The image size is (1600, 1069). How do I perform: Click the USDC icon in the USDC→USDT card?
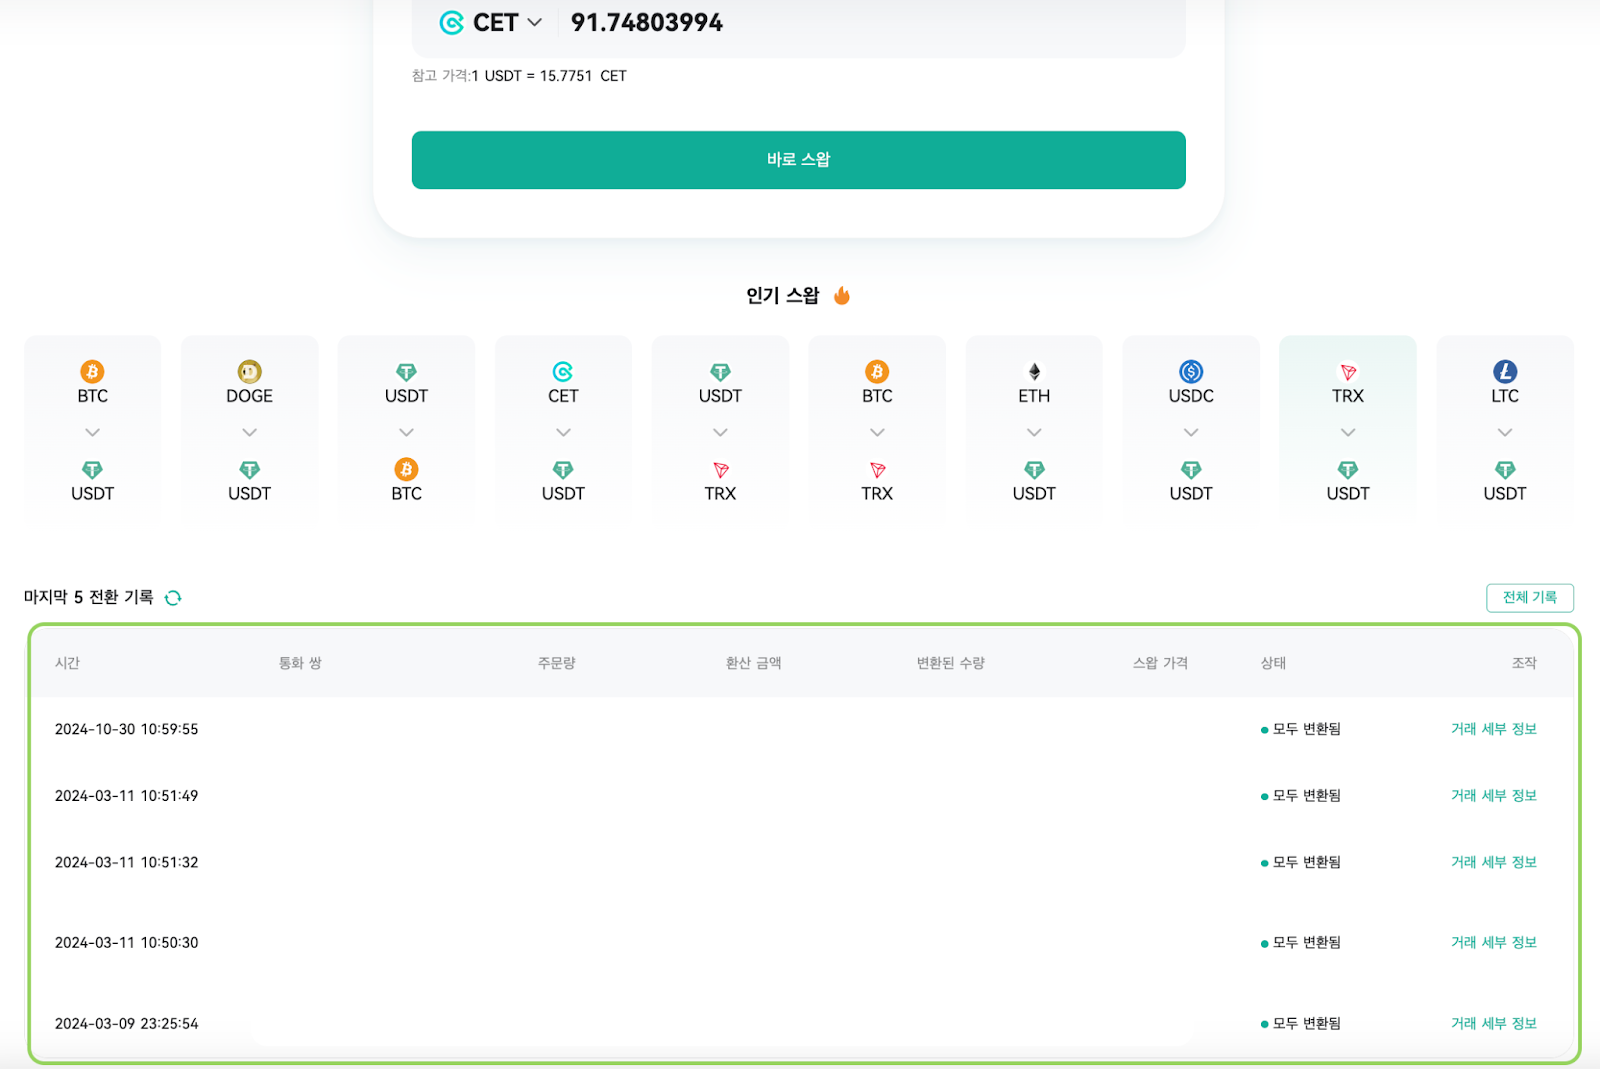(x=1190, y=371)
